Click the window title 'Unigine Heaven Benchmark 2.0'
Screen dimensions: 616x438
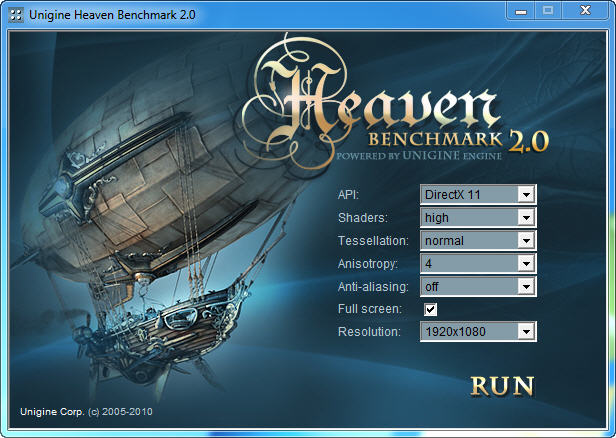click(112, 15)
